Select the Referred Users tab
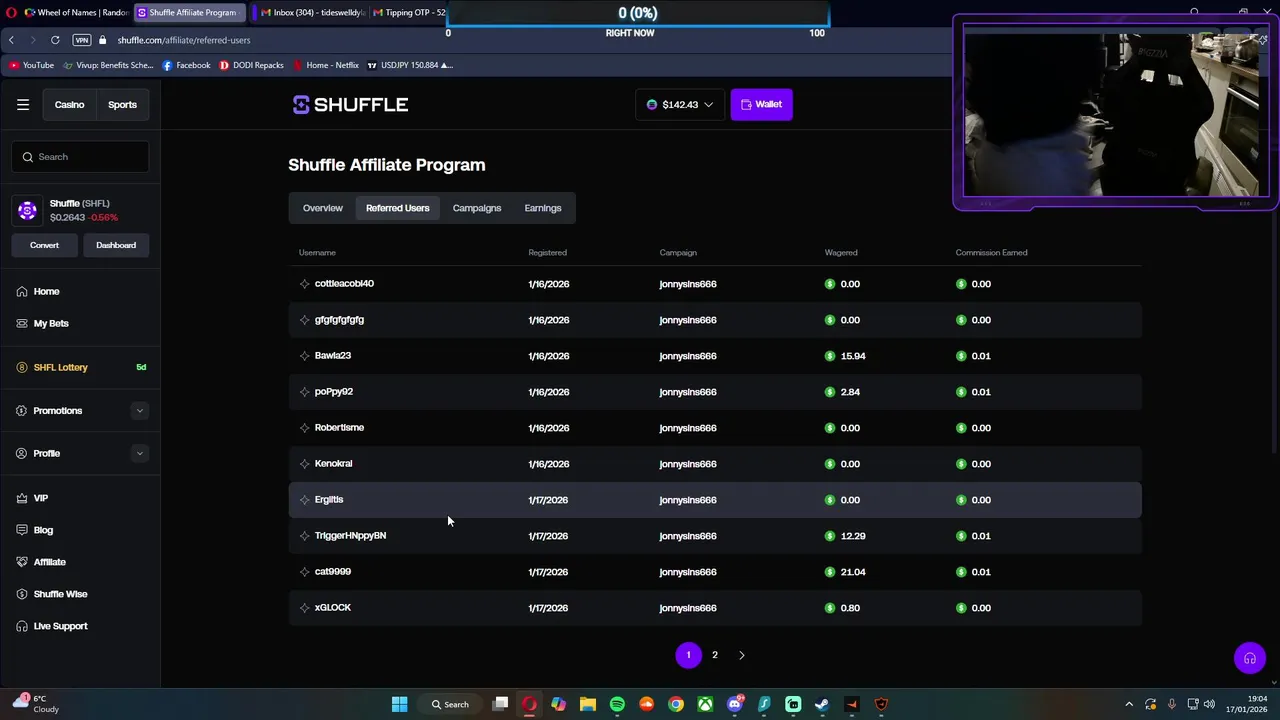Screen dimensions: 1280x720 pyautogui.click(x=397, y=208)
